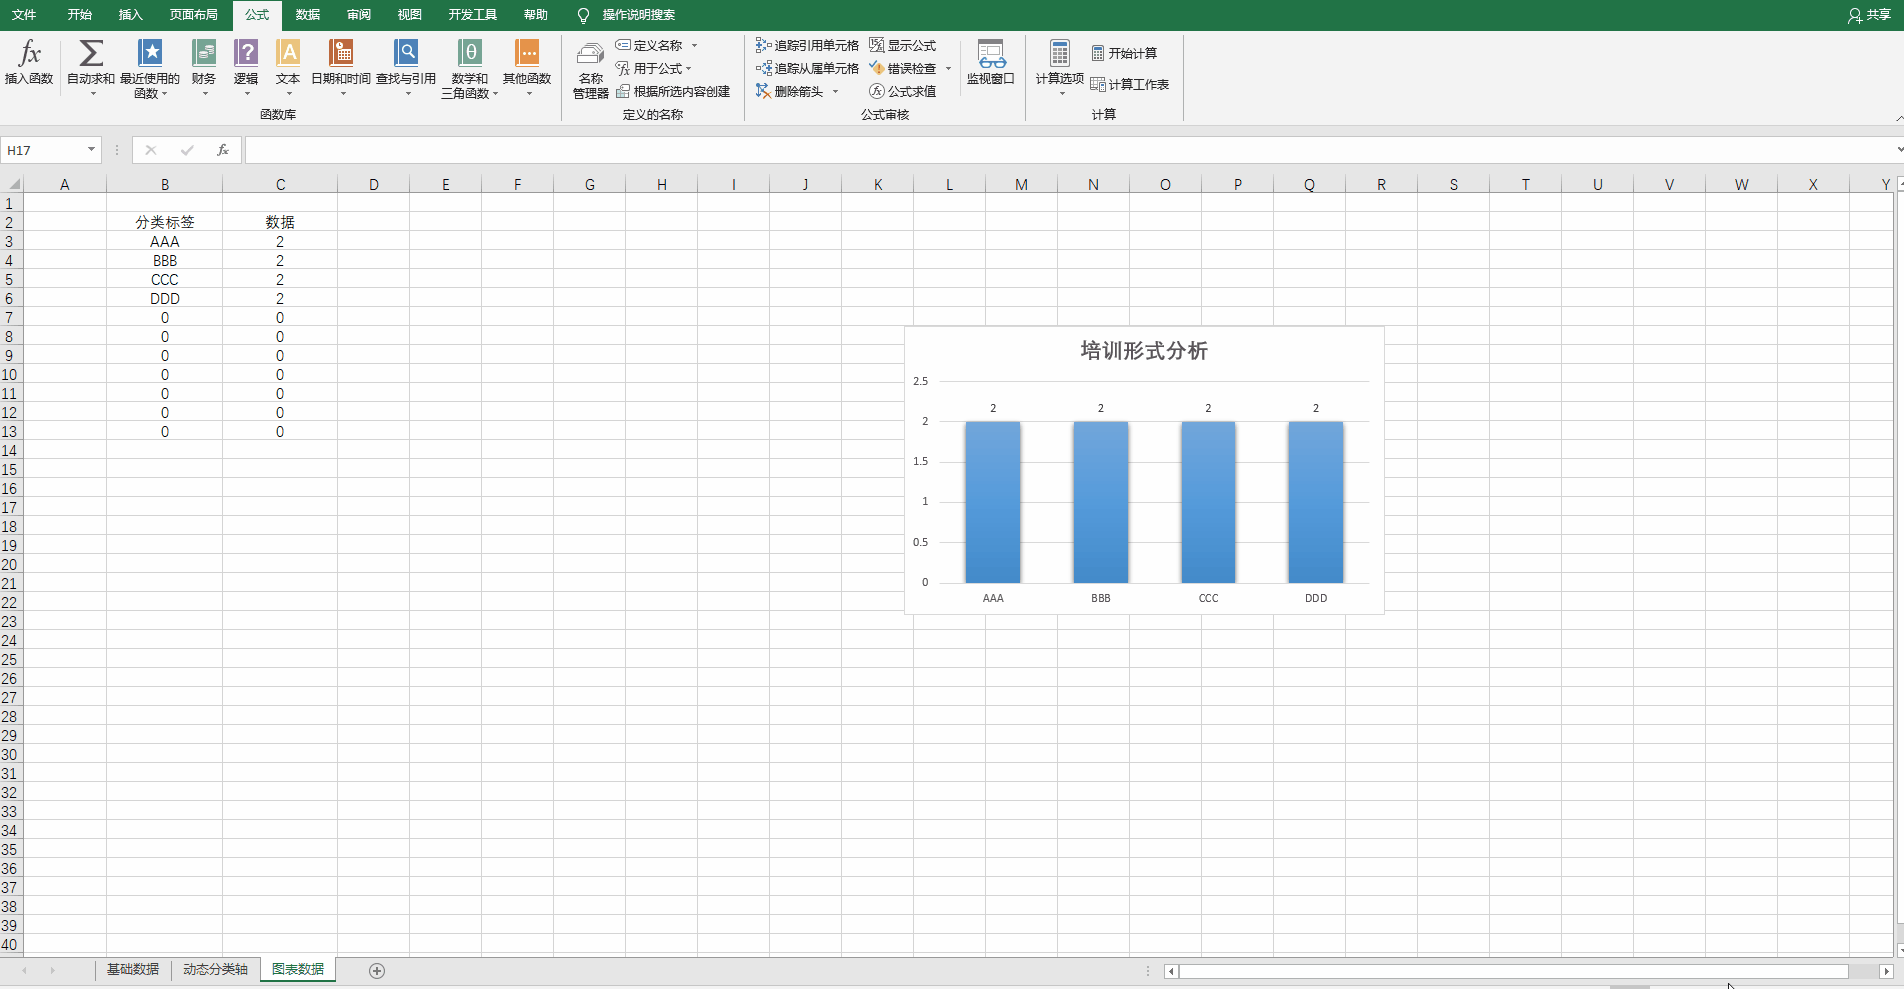Open Lookup and Reference (查找与引用) functions
The width and height of the screenshot is (1904, 989).
(x=406, y=68)
